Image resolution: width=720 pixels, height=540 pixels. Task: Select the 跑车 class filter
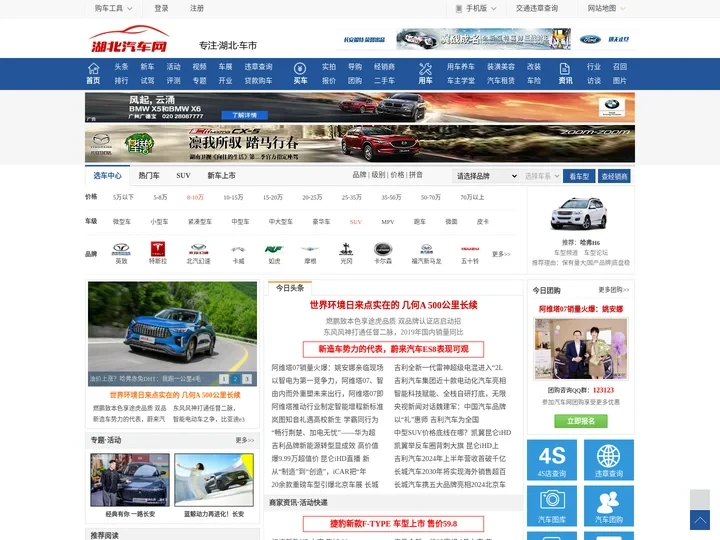tap(420, 222)
